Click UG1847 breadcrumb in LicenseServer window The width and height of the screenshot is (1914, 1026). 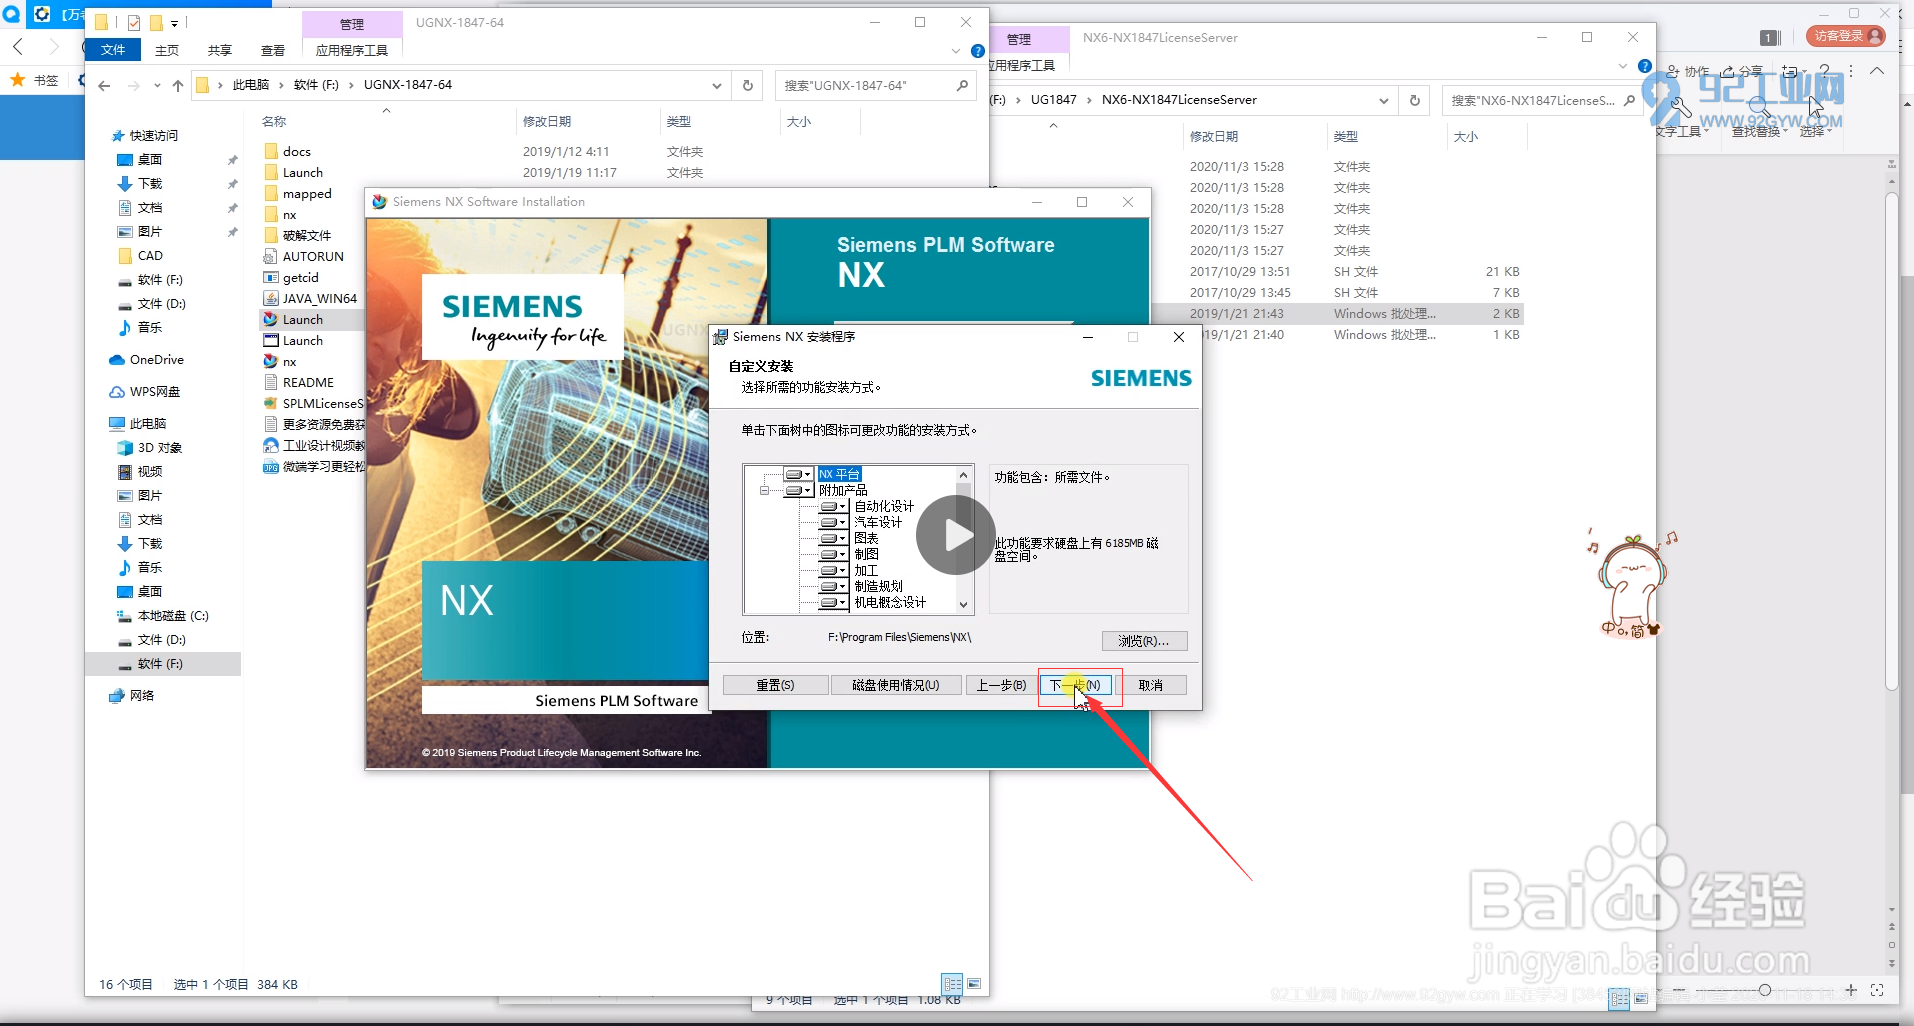tap(1054, 100)
